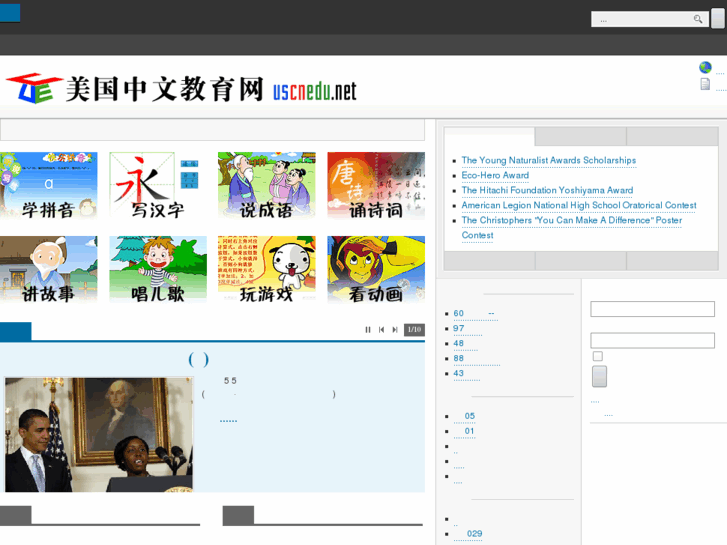Click the 1/10 slide counter
Image resolution: width=727 pixels, height=545 pixels.
(415, 330)
